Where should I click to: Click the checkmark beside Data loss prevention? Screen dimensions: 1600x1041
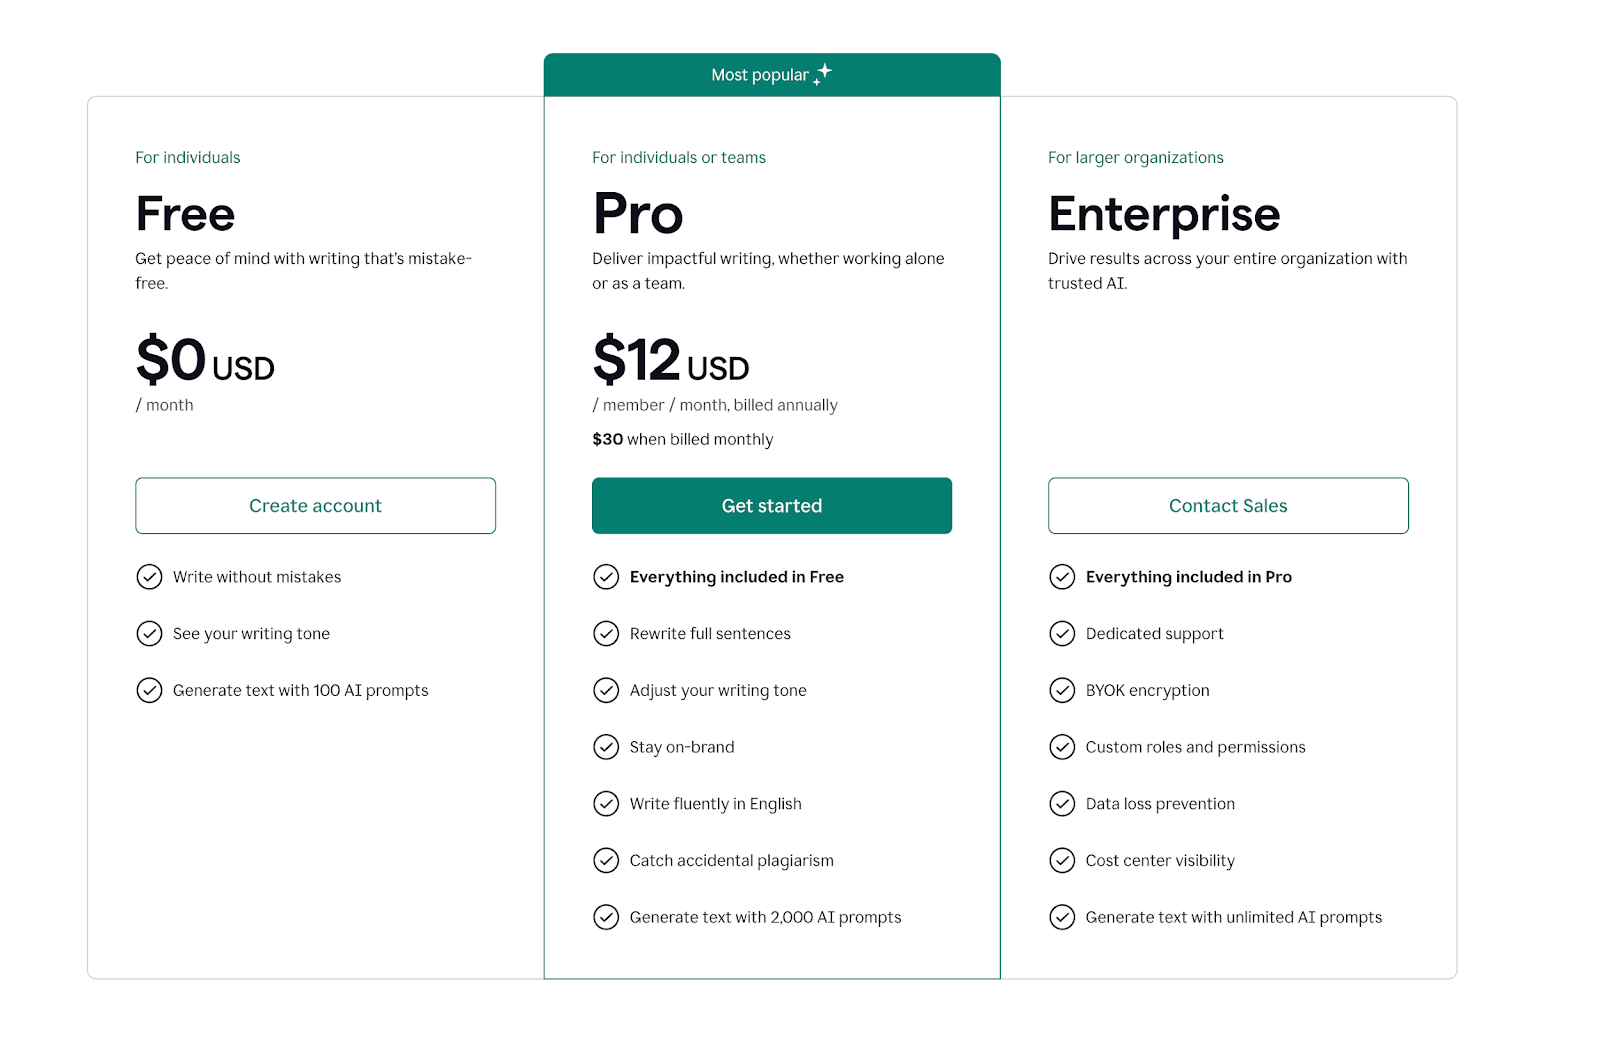pos(1063,803)
